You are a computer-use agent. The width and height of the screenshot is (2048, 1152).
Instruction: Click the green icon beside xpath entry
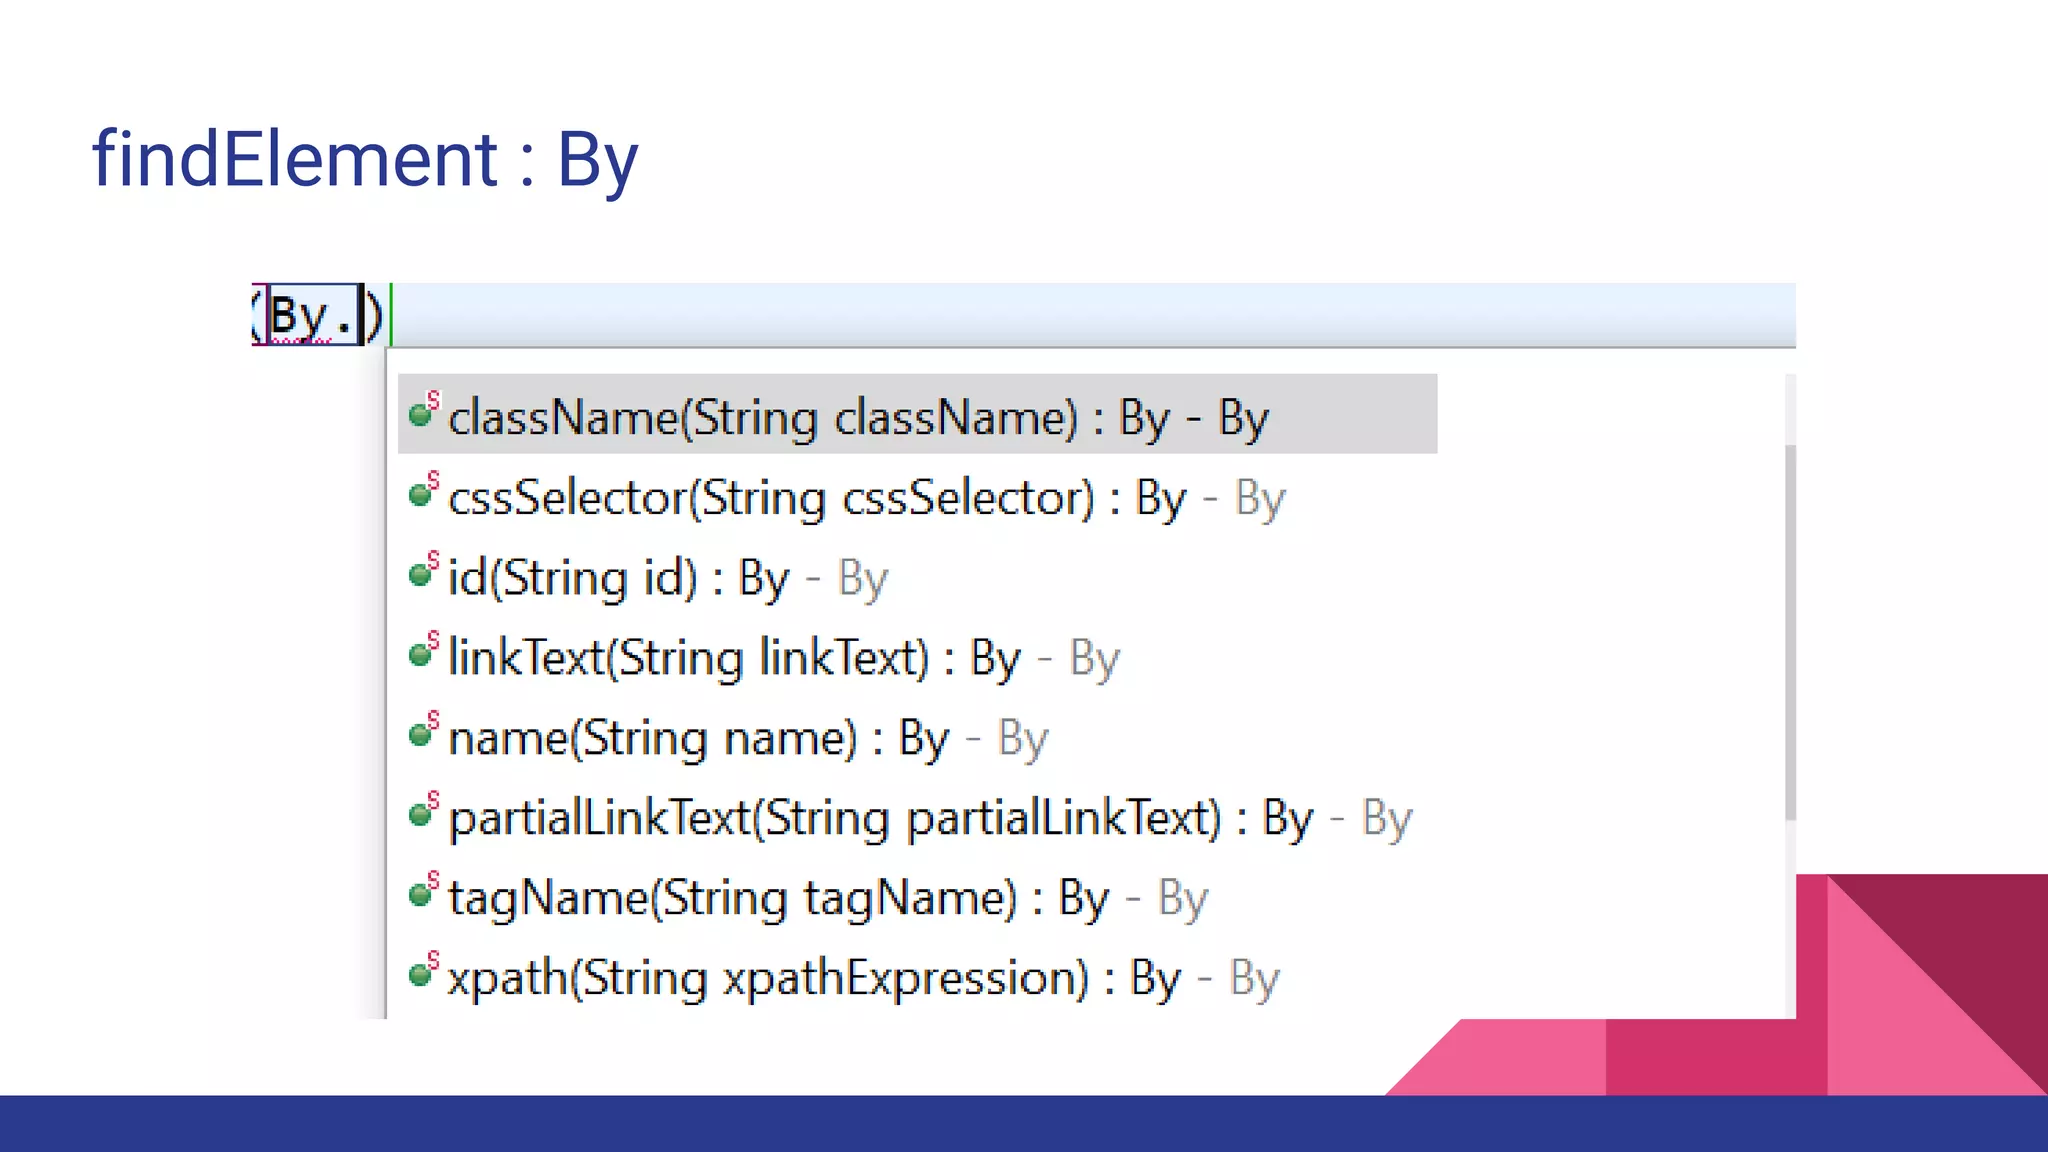tap(422, 973)
